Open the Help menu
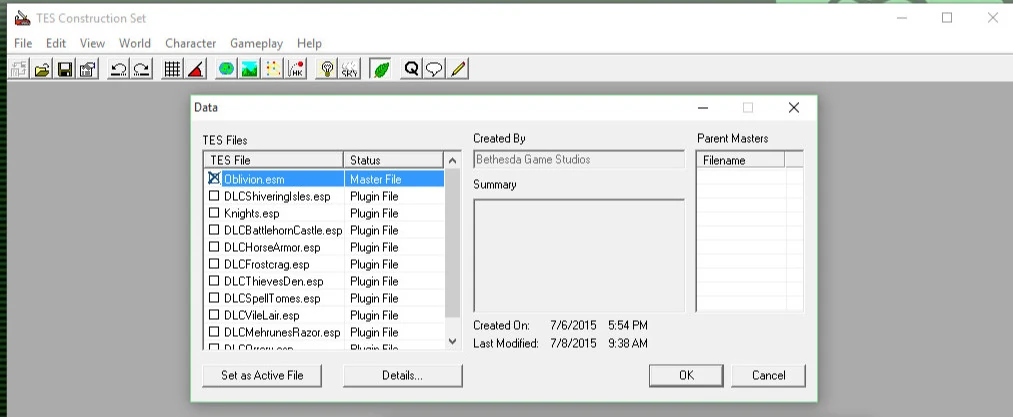 [x=309, y=43]
